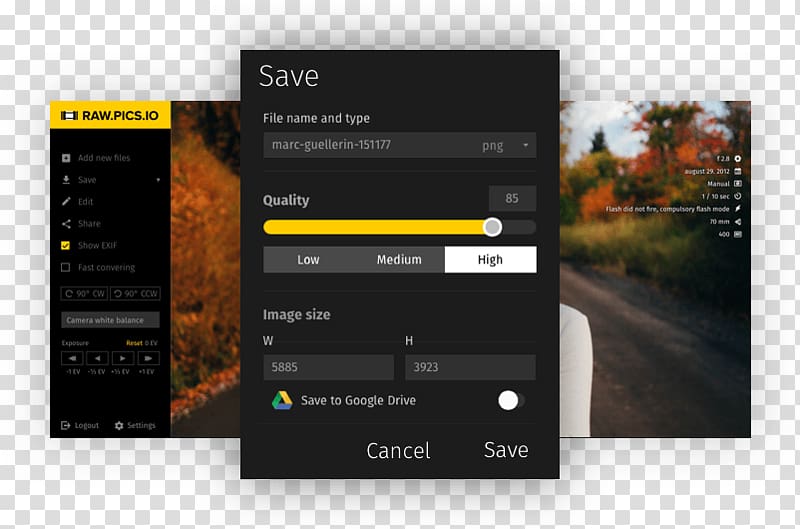Open the Camera white balance dropdown

(x=110, y=320)
